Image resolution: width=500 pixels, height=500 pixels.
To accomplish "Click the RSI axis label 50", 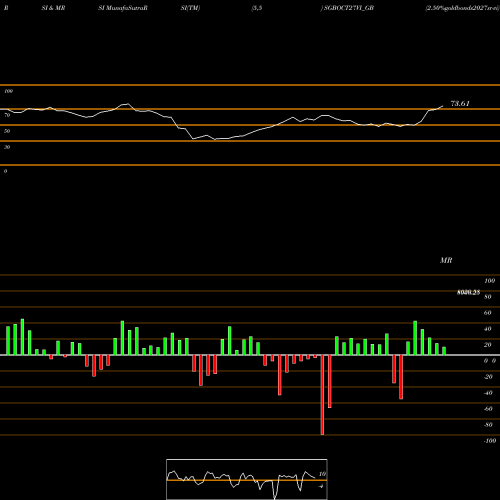I will tap(7, 131).
